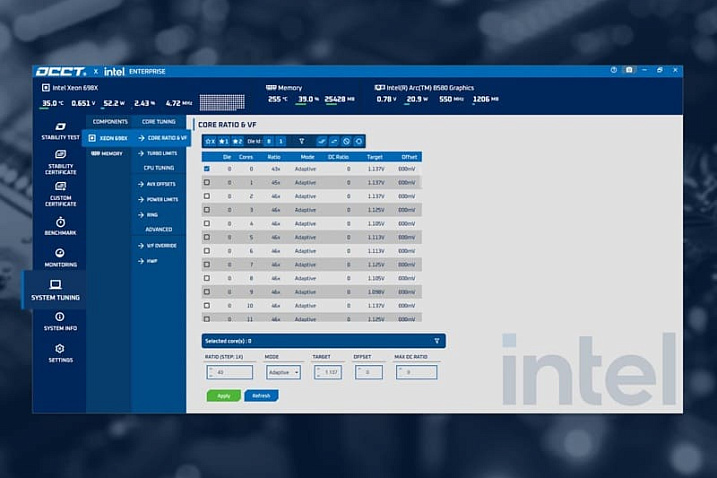Open HWP menu item
Screen dimensions: 717x478
coord(148,261)
